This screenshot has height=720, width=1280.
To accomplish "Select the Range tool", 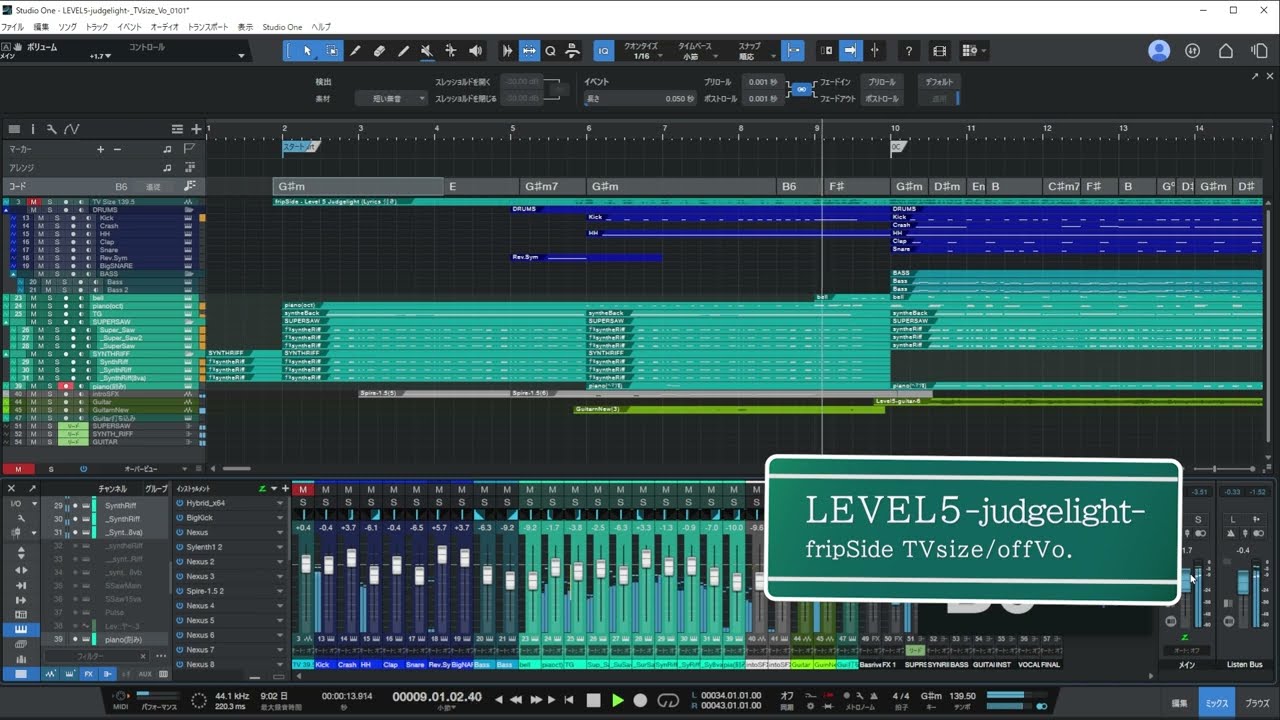I will (331, 51).
